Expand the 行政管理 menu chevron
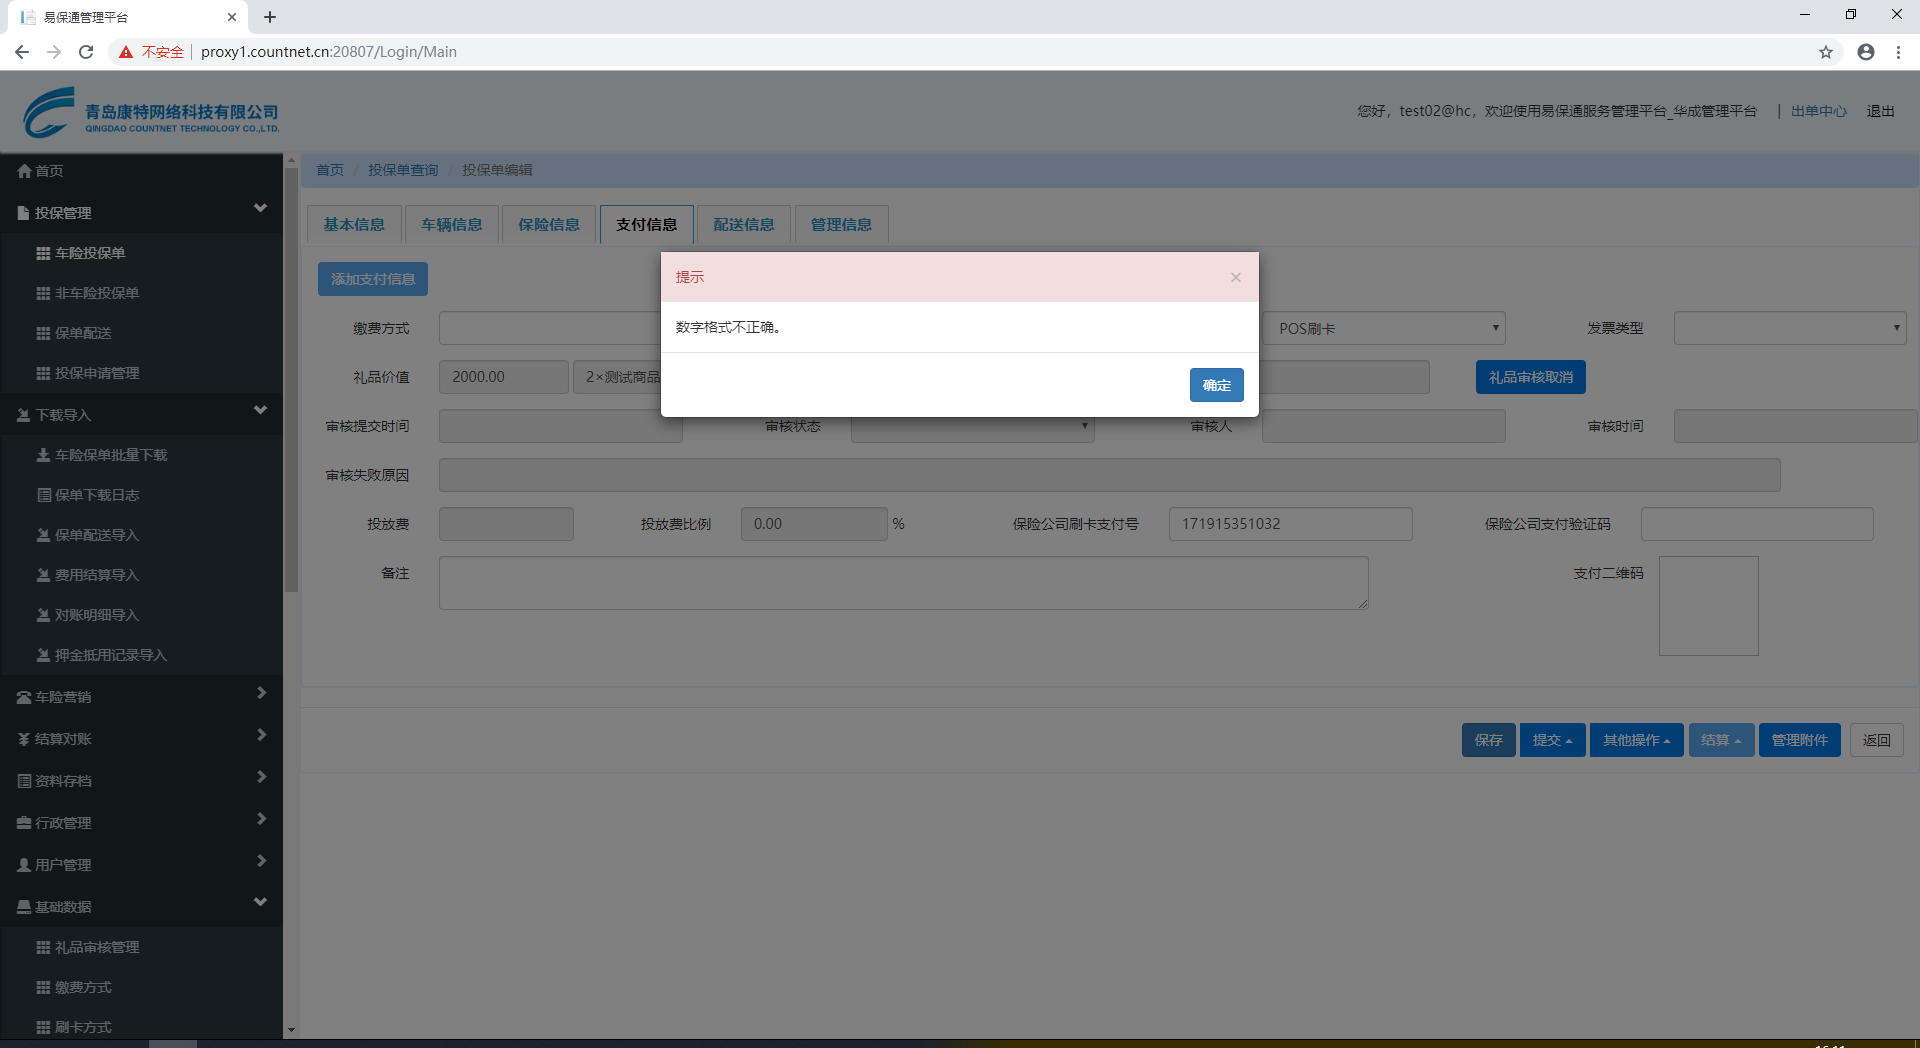This screenshot has height=1048, width=1920. tap(261, 819)
